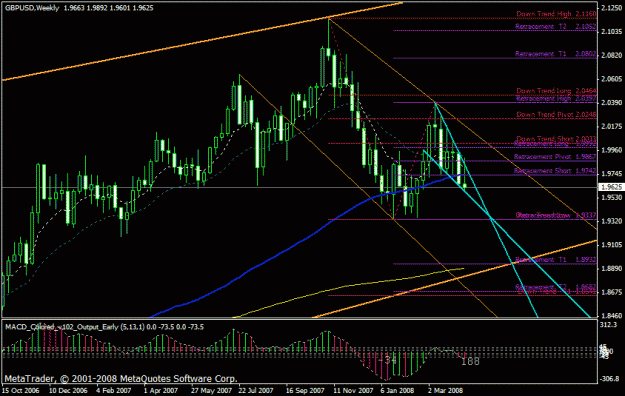Click price scale value 2.0175

(x=612, y=126)
